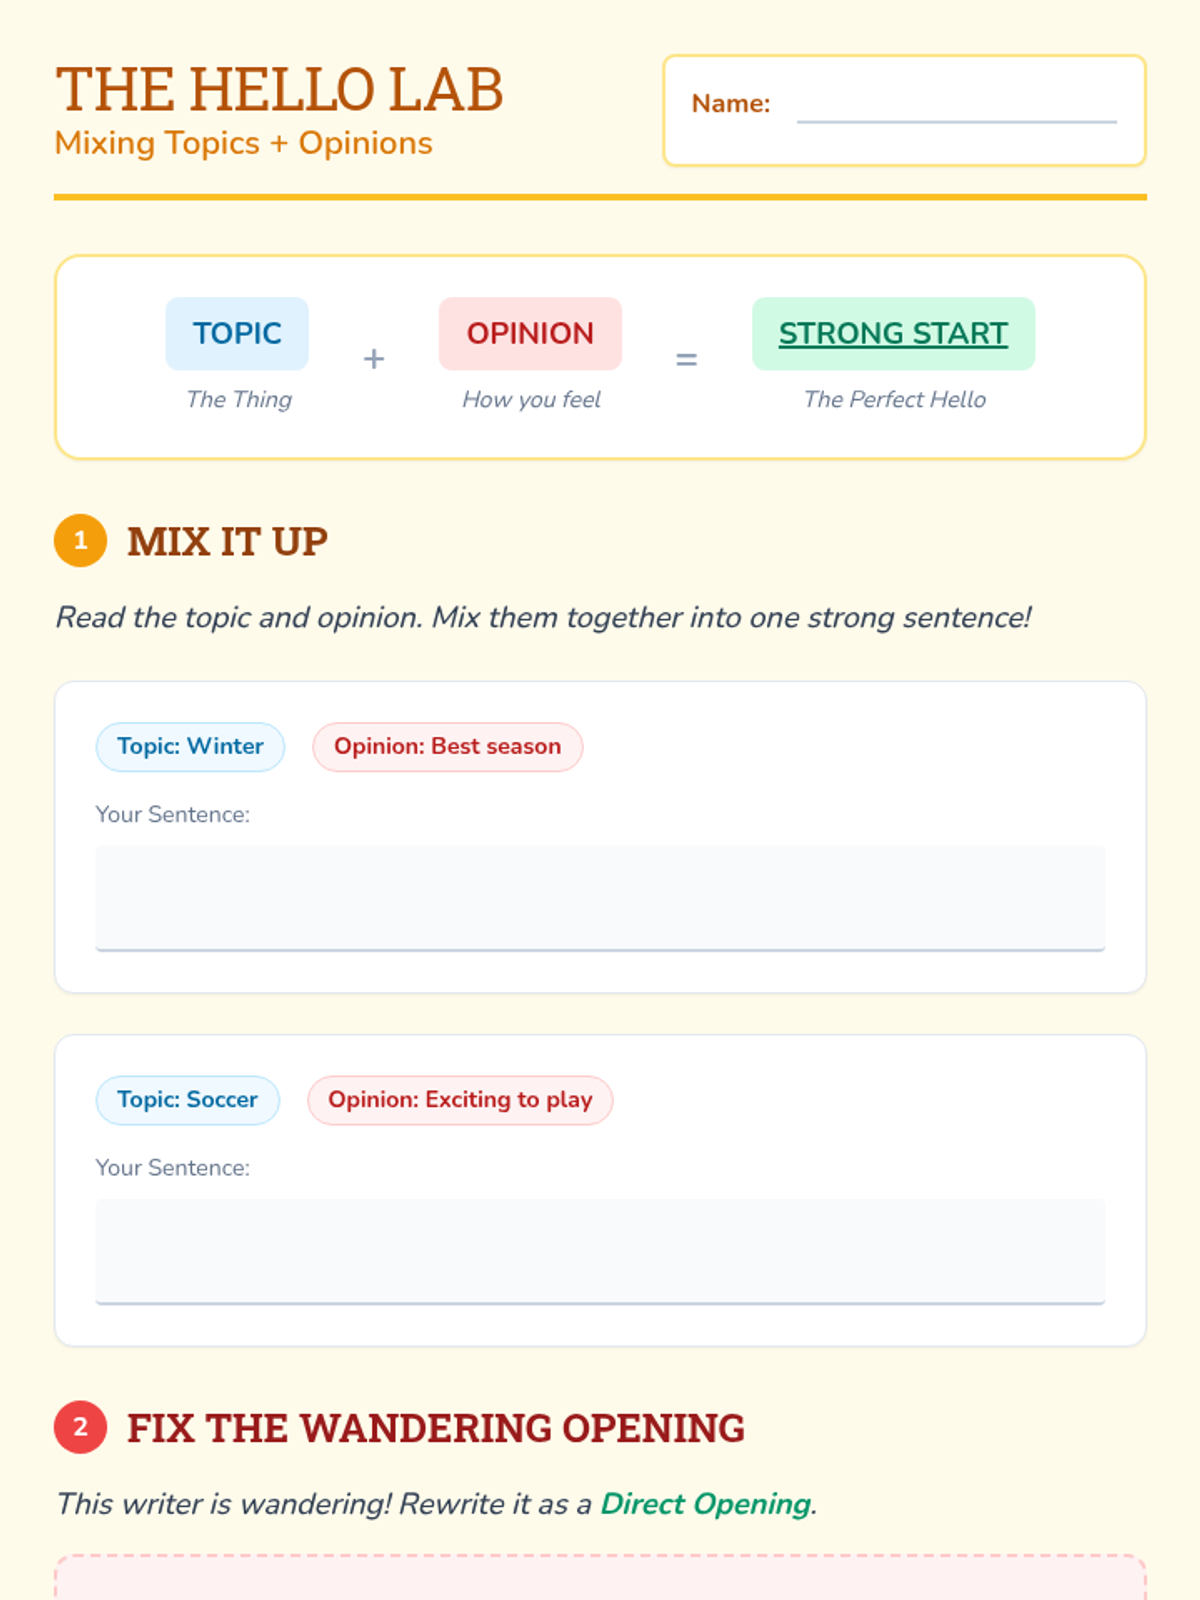Image resolution: width=1200 pixels, height=1600 pixels.
Task: Select the 'Opinion: Best season' tag
Action: pos(447,747)
